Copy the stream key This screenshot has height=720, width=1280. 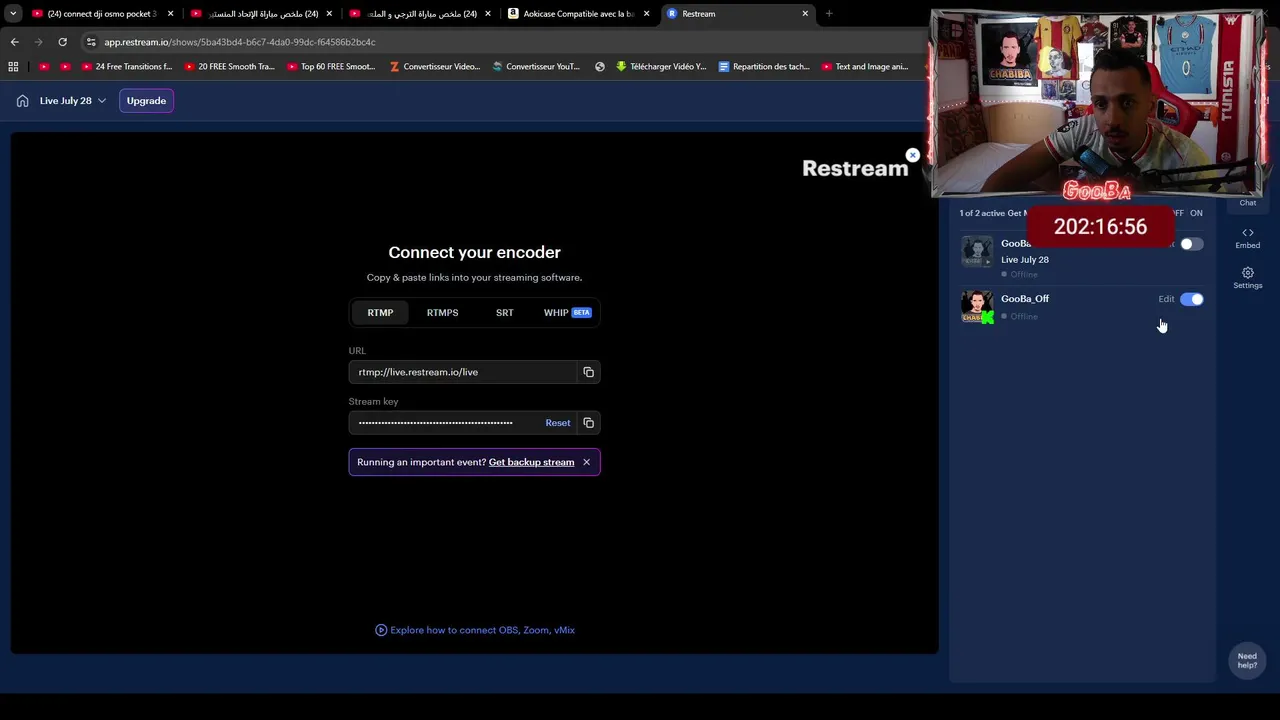pos(588,423)
